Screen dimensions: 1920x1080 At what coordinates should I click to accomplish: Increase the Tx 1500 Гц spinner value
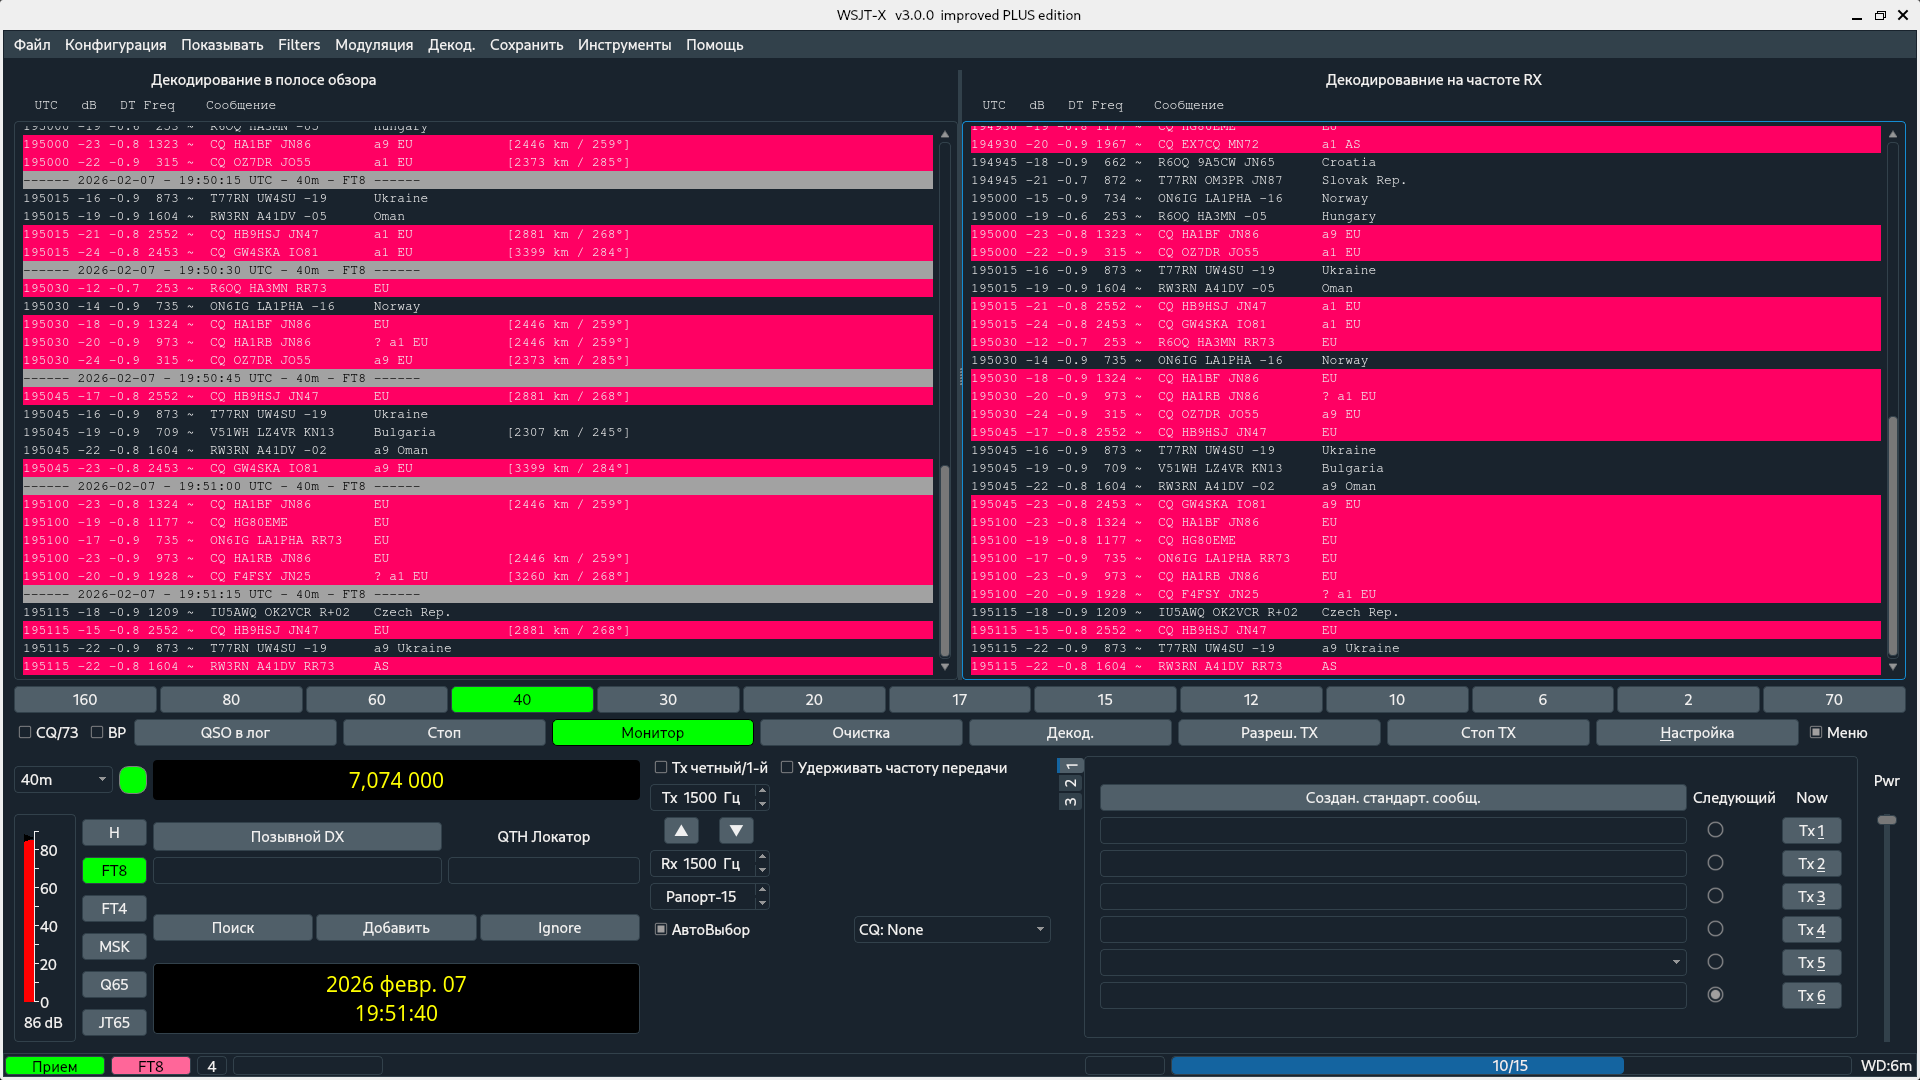click(x=762, y=791)
